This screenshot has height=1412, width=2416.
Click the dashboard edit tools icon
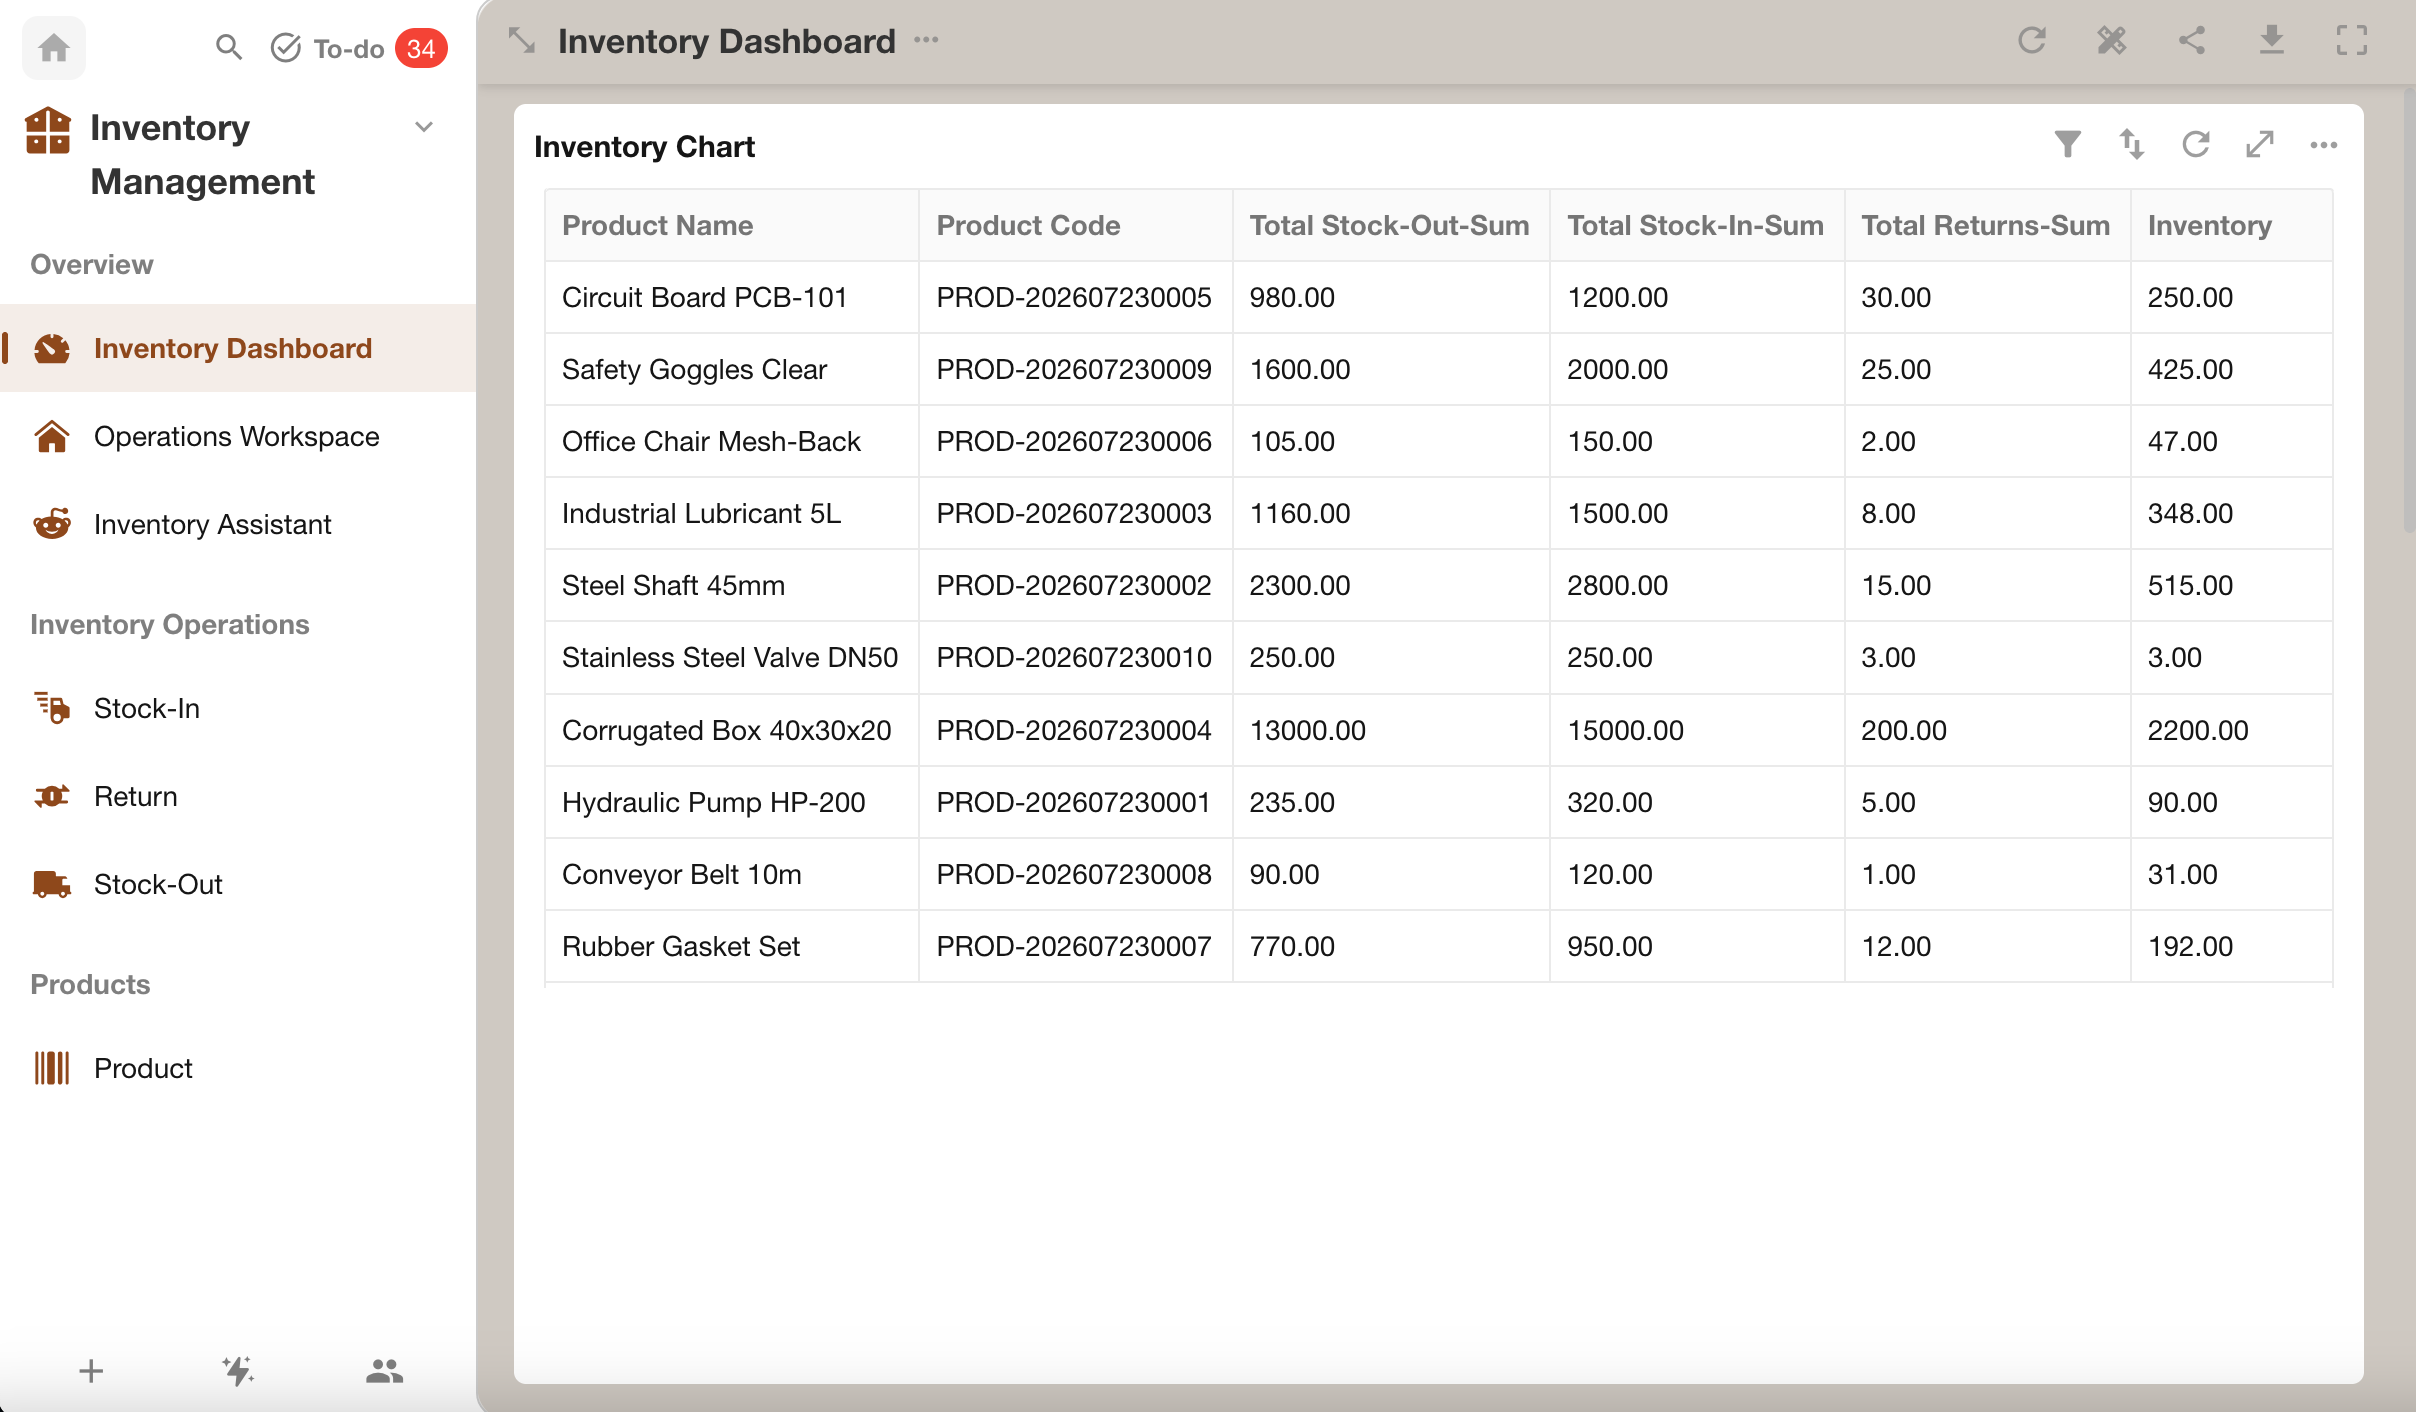coord(2112,40)
